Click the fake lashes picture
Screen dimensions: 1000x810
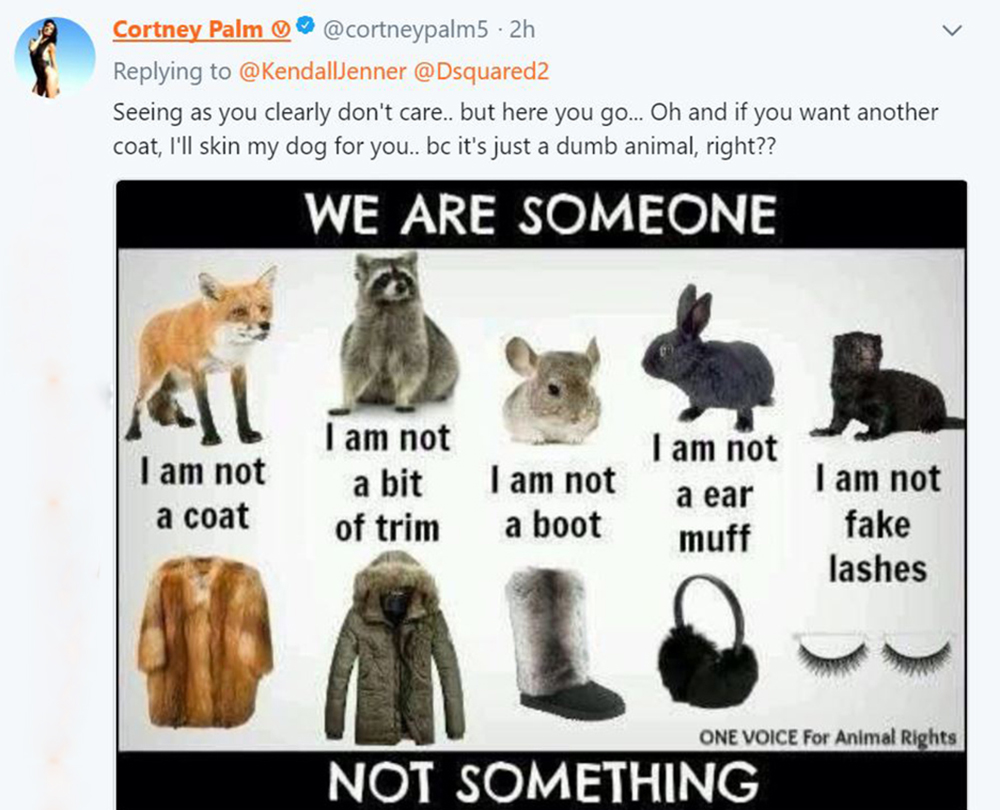coord(874,653)
